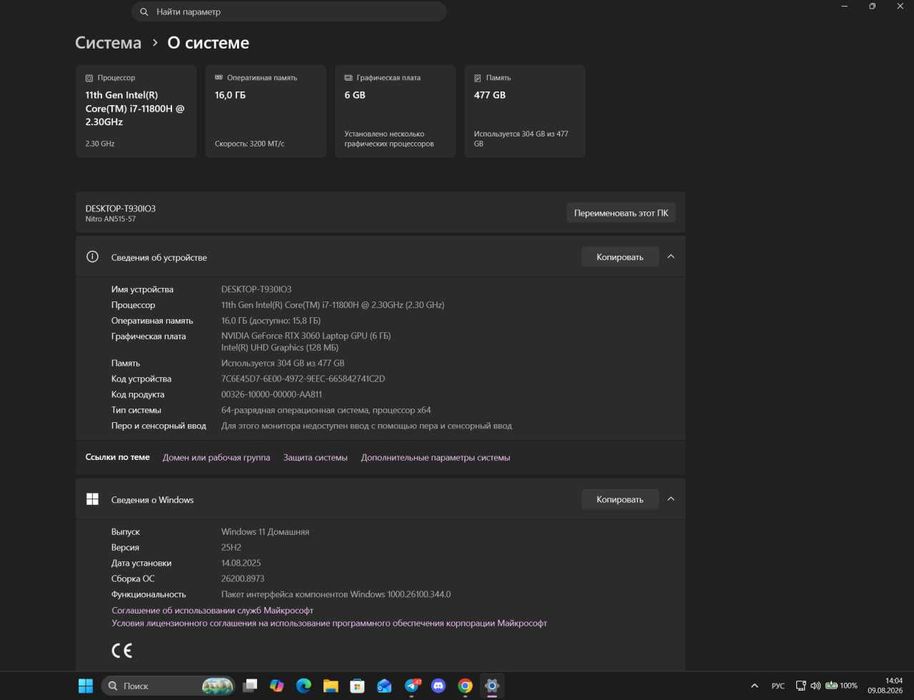
Task: Open Соглашение об использовании служб Майкрософт
Action: tap(212, 610)
